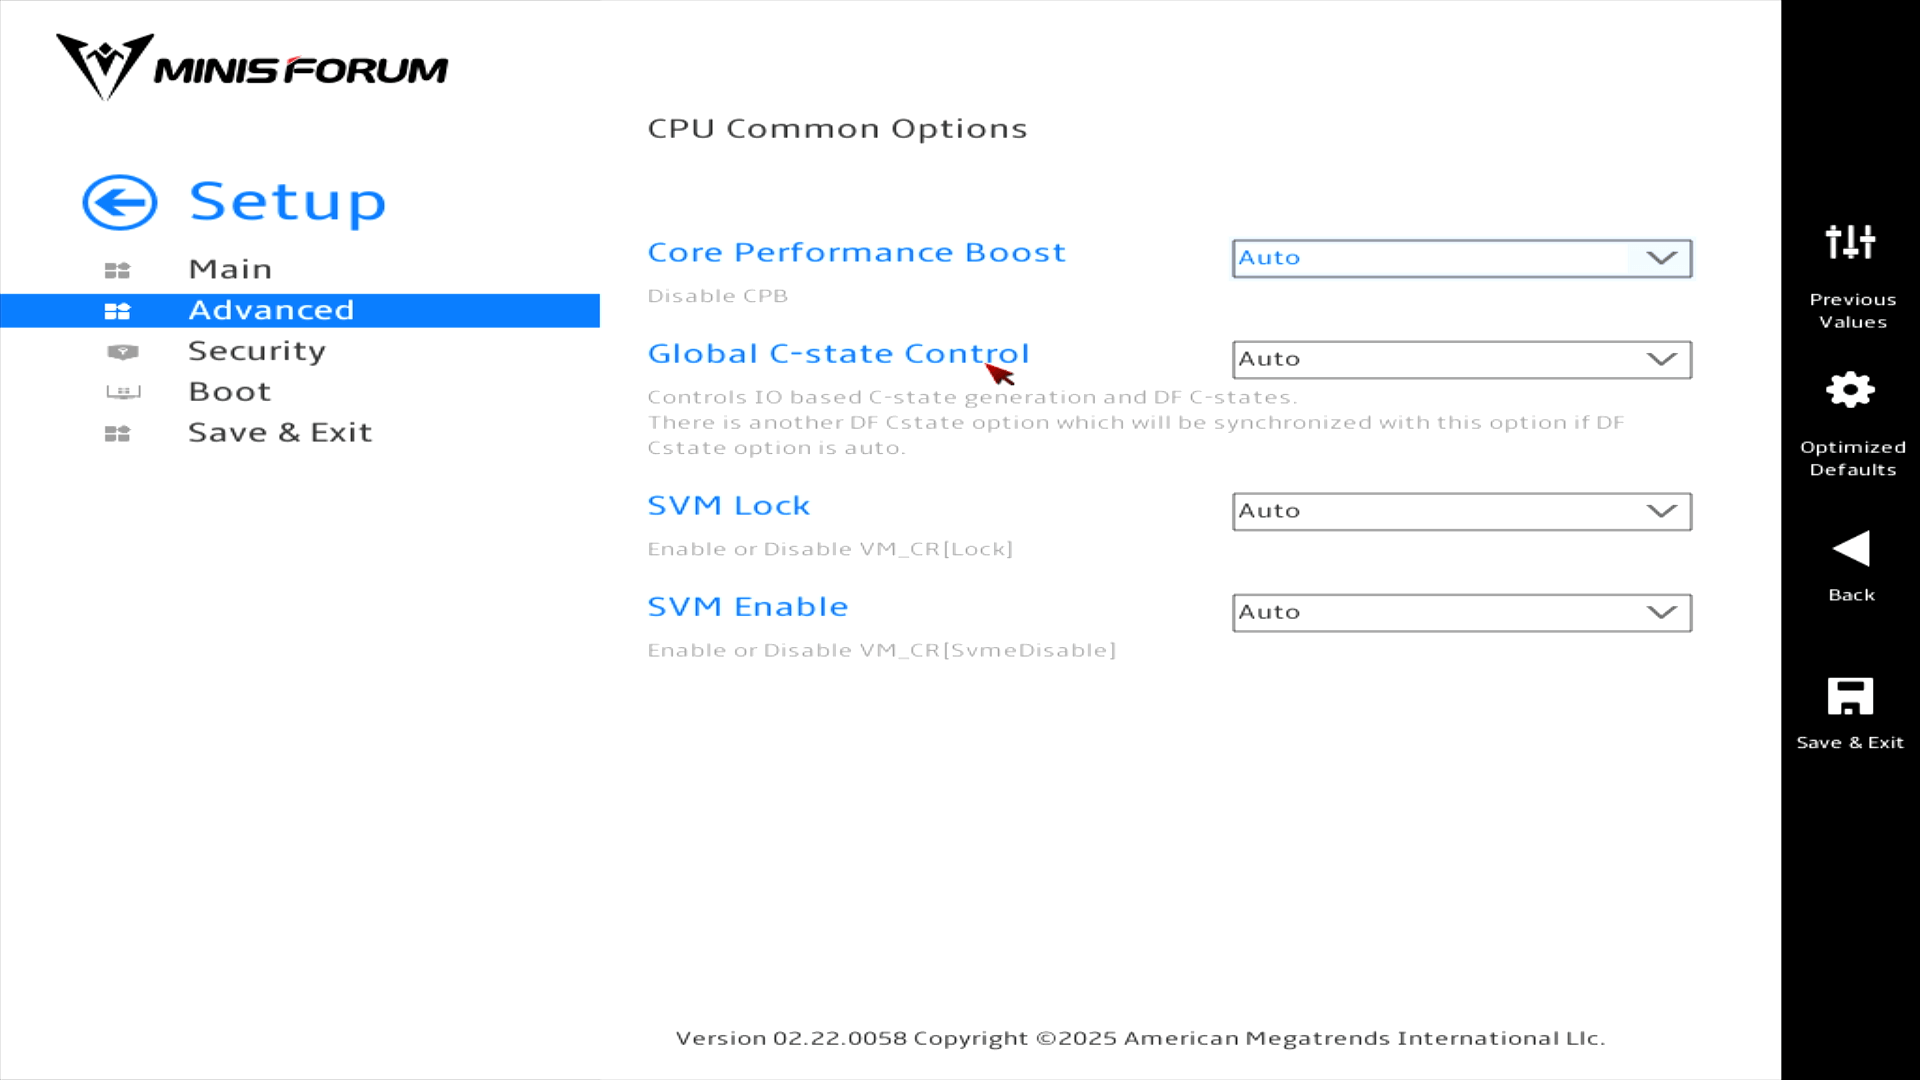1920x1080 pixels.
Task: Expand the Global C-state Control dropdown
Action: click(1461, 359)
